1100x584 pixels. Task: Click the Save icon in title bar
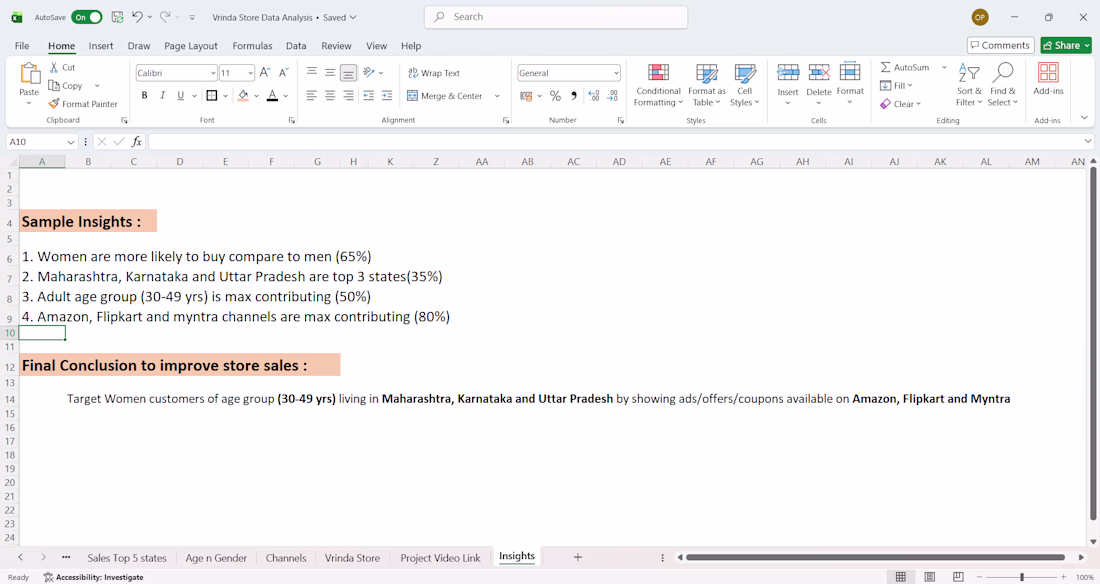(117, 17)
